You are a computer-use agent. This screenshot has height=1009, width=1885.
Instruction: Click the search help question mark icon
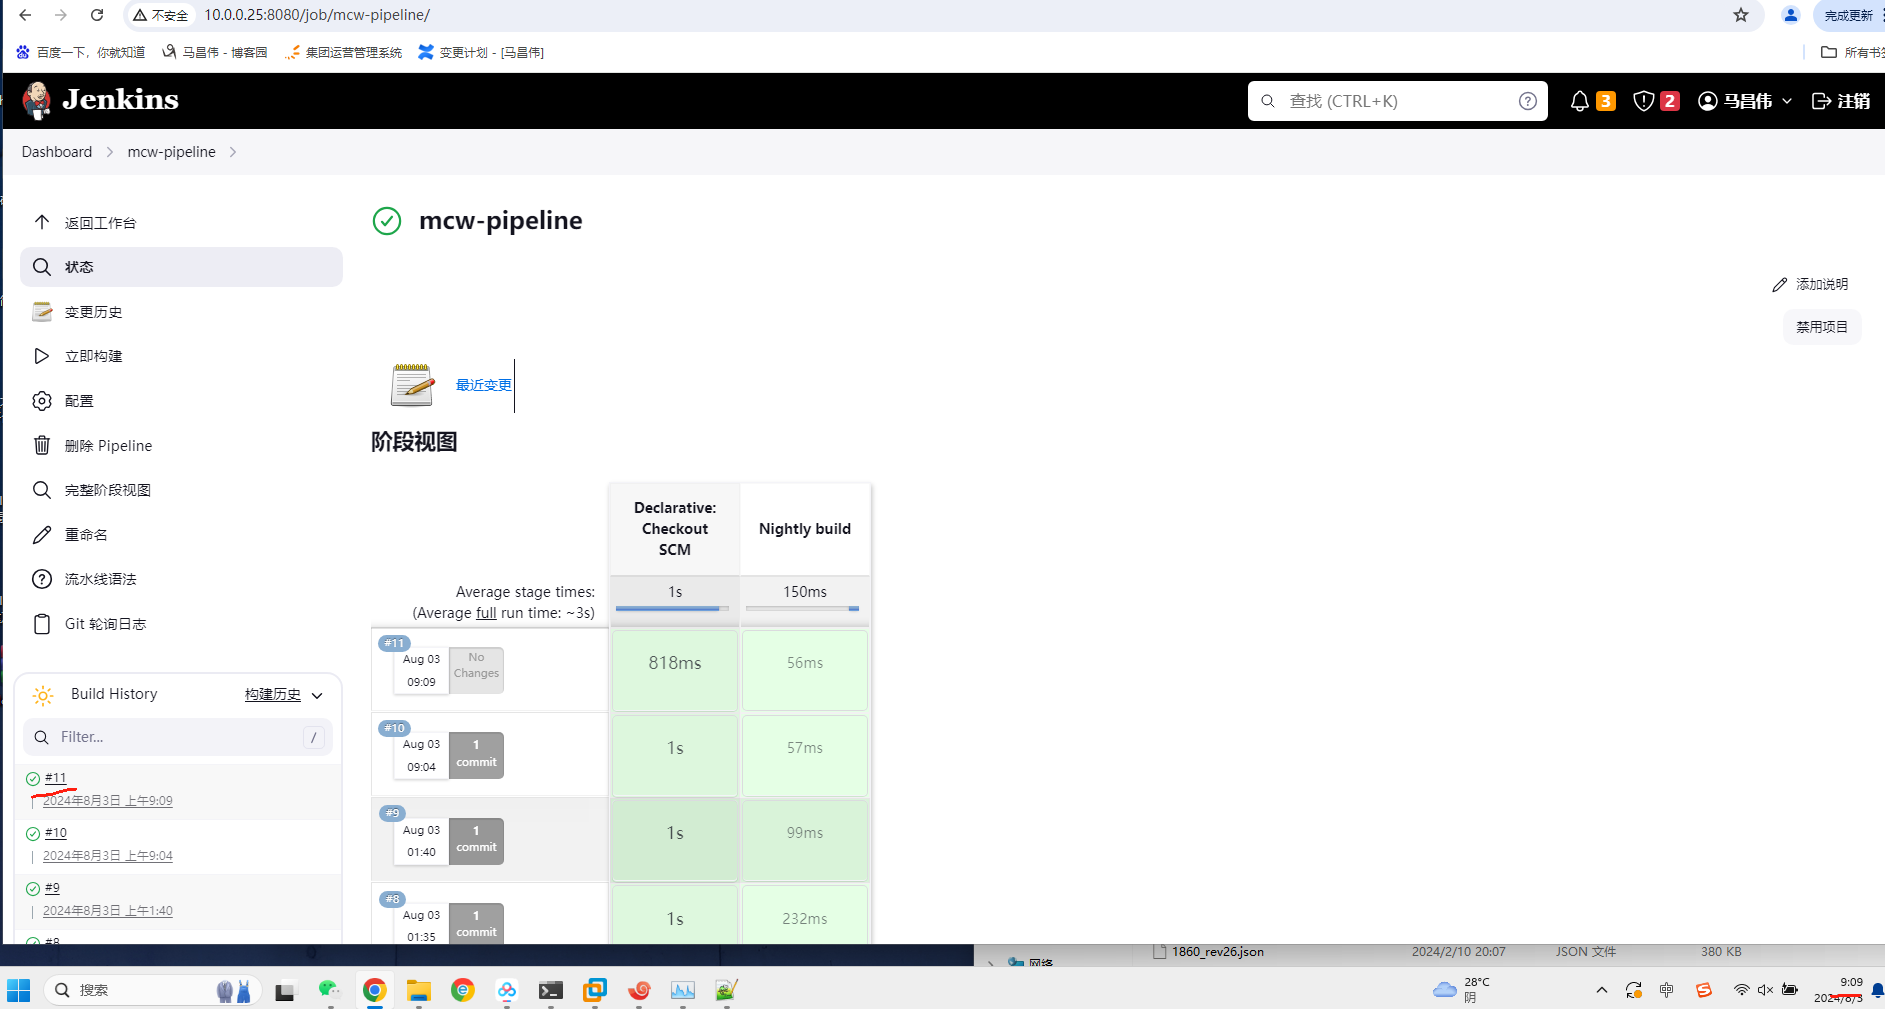[x=1528, y=101]
